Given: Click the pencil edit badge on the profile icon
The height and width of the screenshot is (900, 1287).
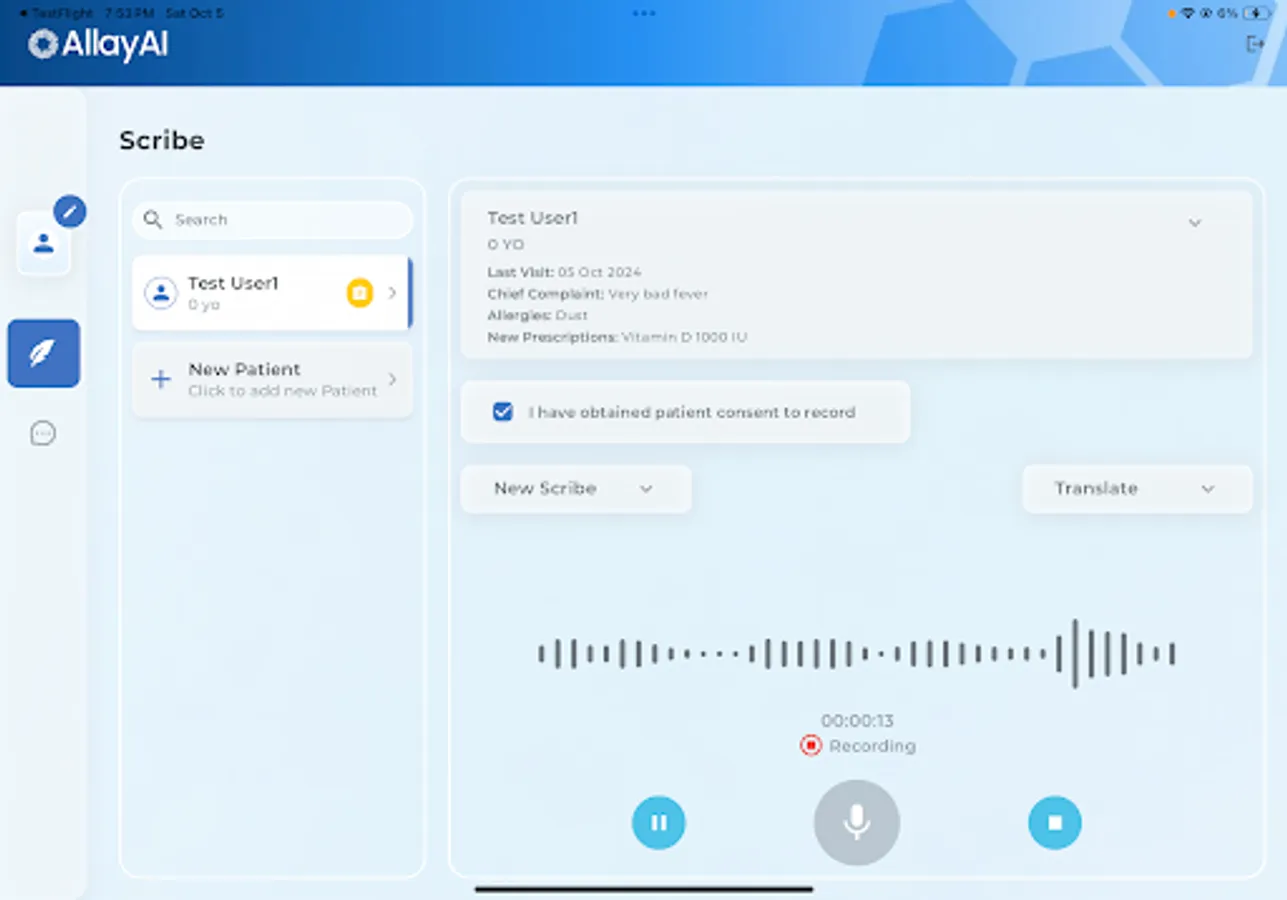Looking at the screenshot, I should [69, 211].
